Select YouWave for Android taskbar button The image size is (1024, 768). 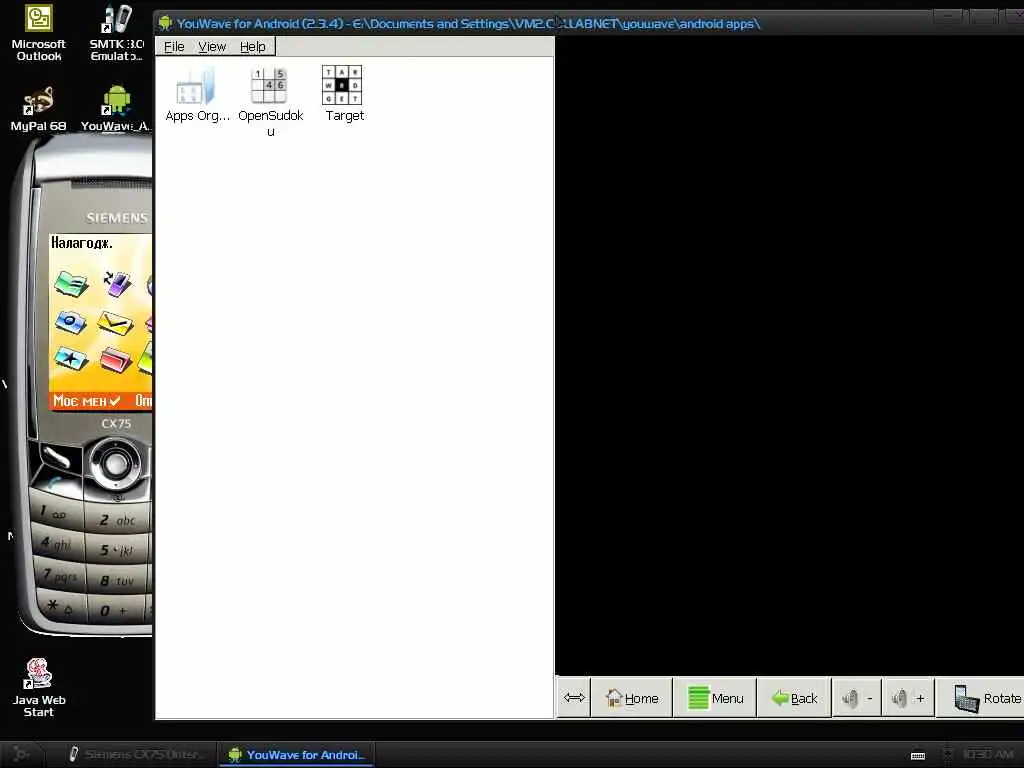[x=296, y=754]
